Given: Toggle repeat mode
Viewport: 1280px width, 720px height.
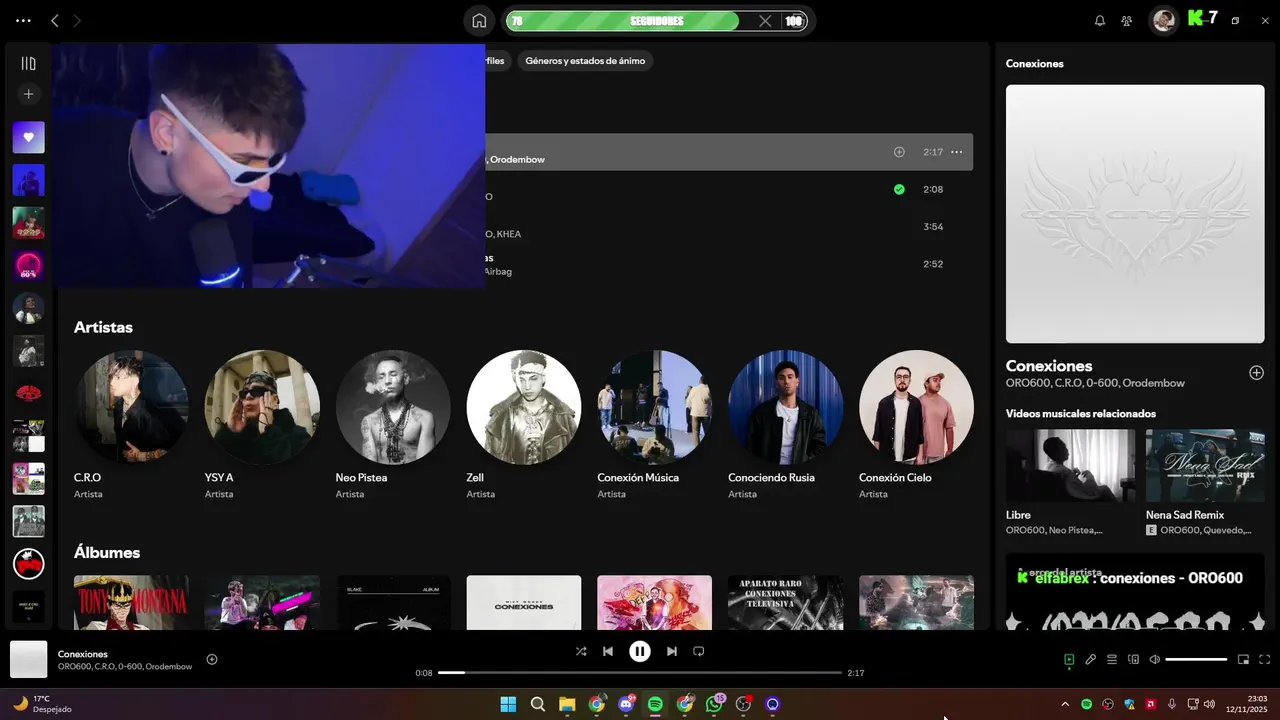Looking at the screenshot, I should click(699, 651).
